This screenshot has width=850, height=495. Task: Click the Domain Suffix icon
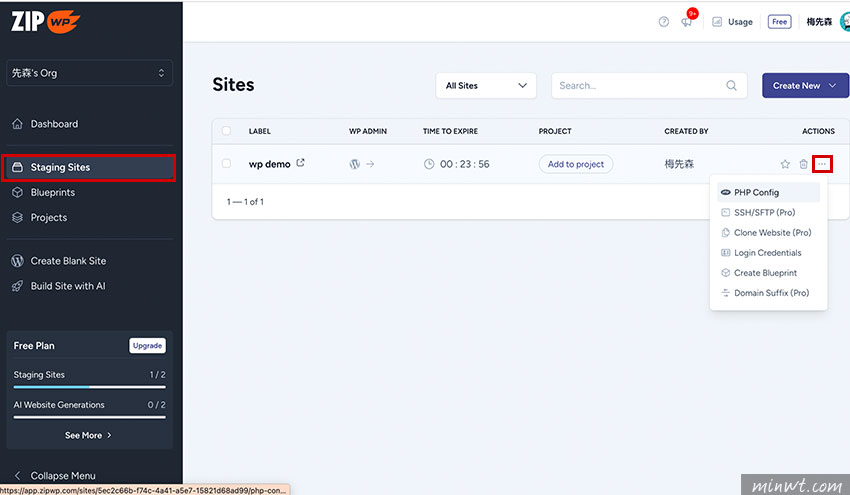click(725, 293)
